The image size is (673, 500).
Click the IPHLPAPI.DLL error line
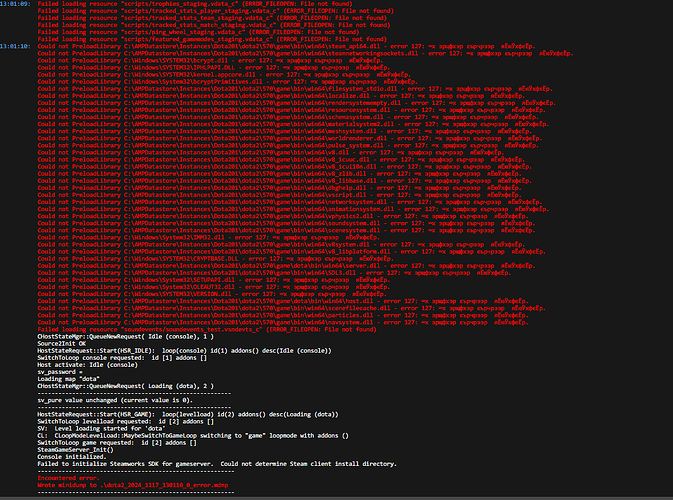[213, 67]
